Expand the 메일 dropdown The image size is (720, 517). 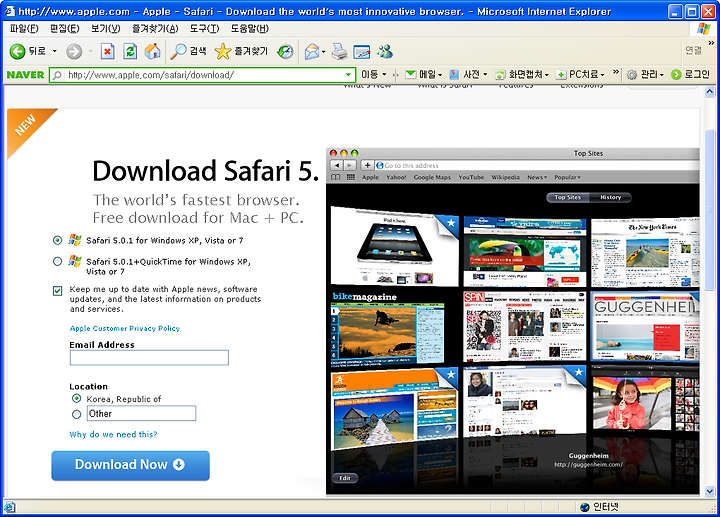click(x=440, y=75)
